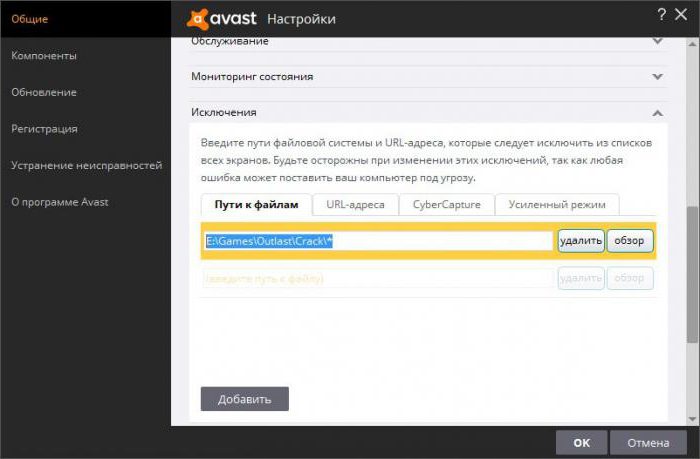Expand the Обслуживание section chevron
Screen dimensions: 700x459
click(x=657, y=41)
